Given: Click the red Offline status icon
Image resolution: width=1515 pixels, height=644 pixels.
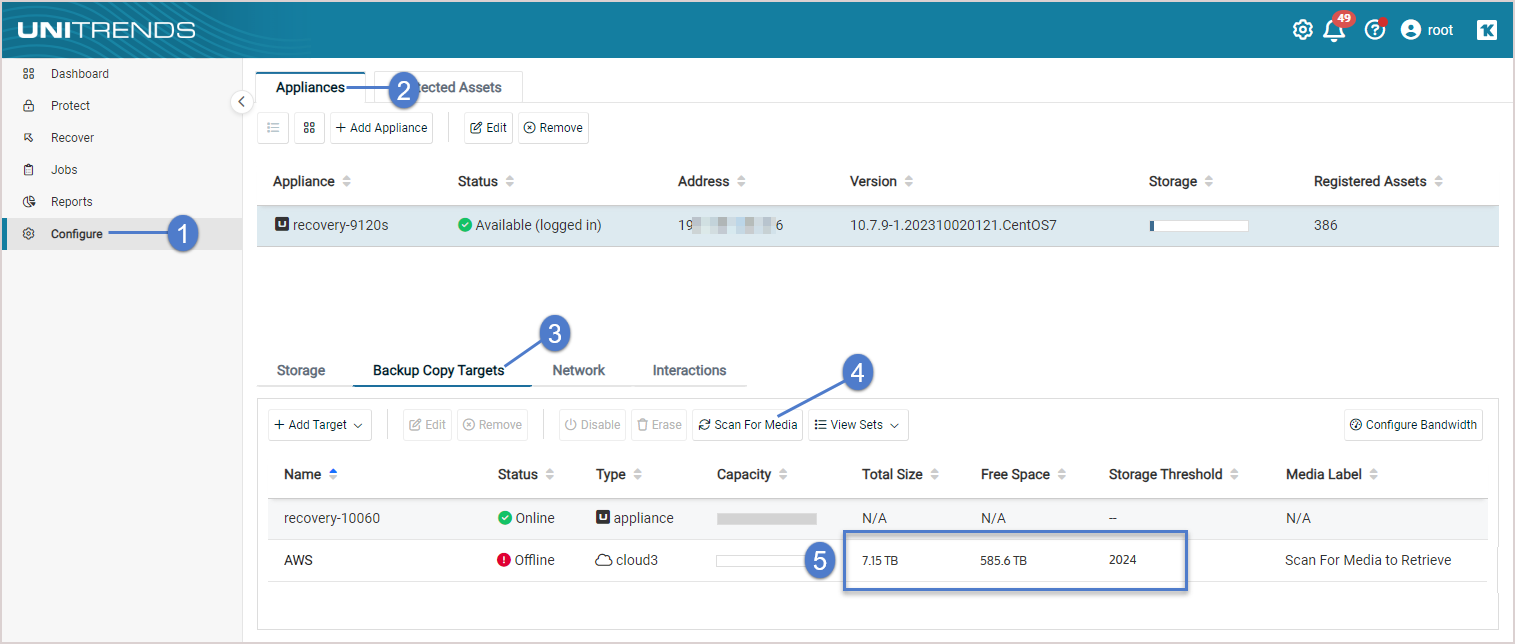Looking at the screenshot, I should 504,560.
